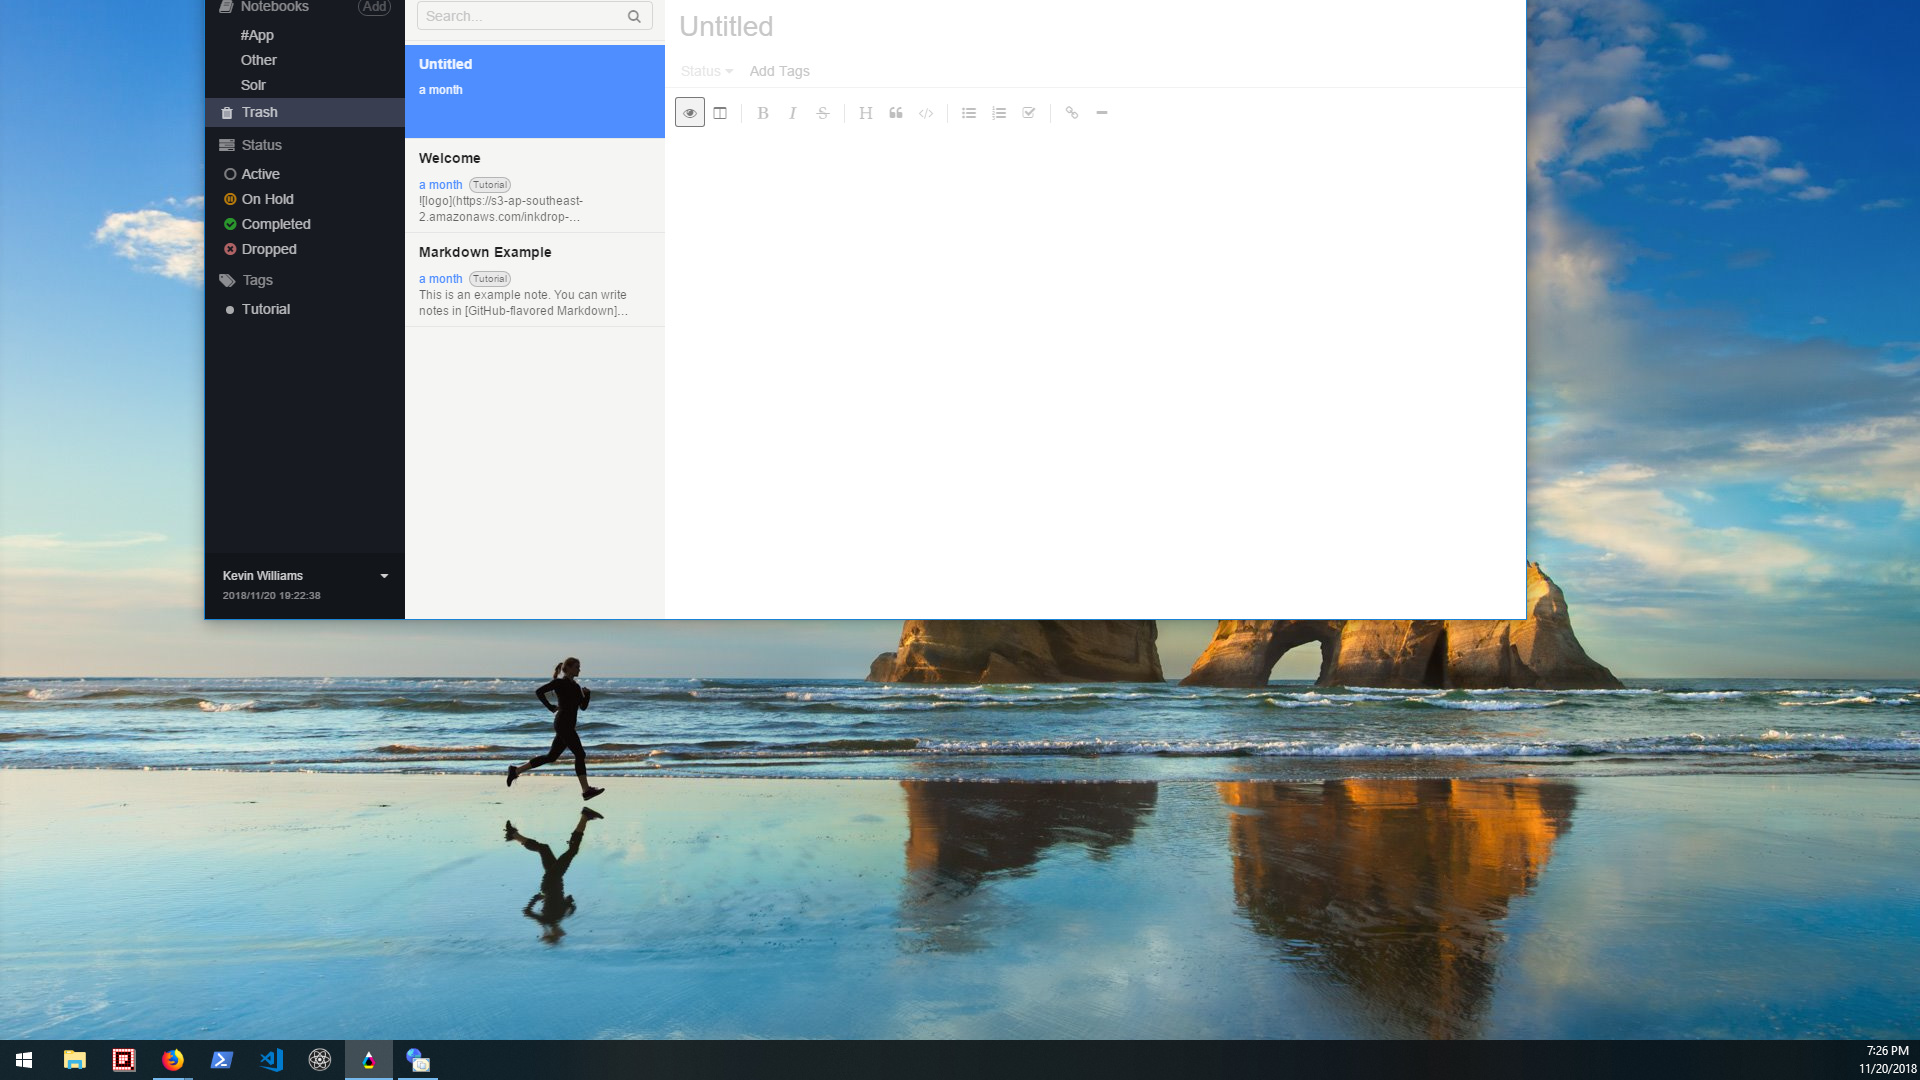This screenshot has width=1920, height=1080.
Task: Insert a numbered list
Action: click(x=999, y=113)
